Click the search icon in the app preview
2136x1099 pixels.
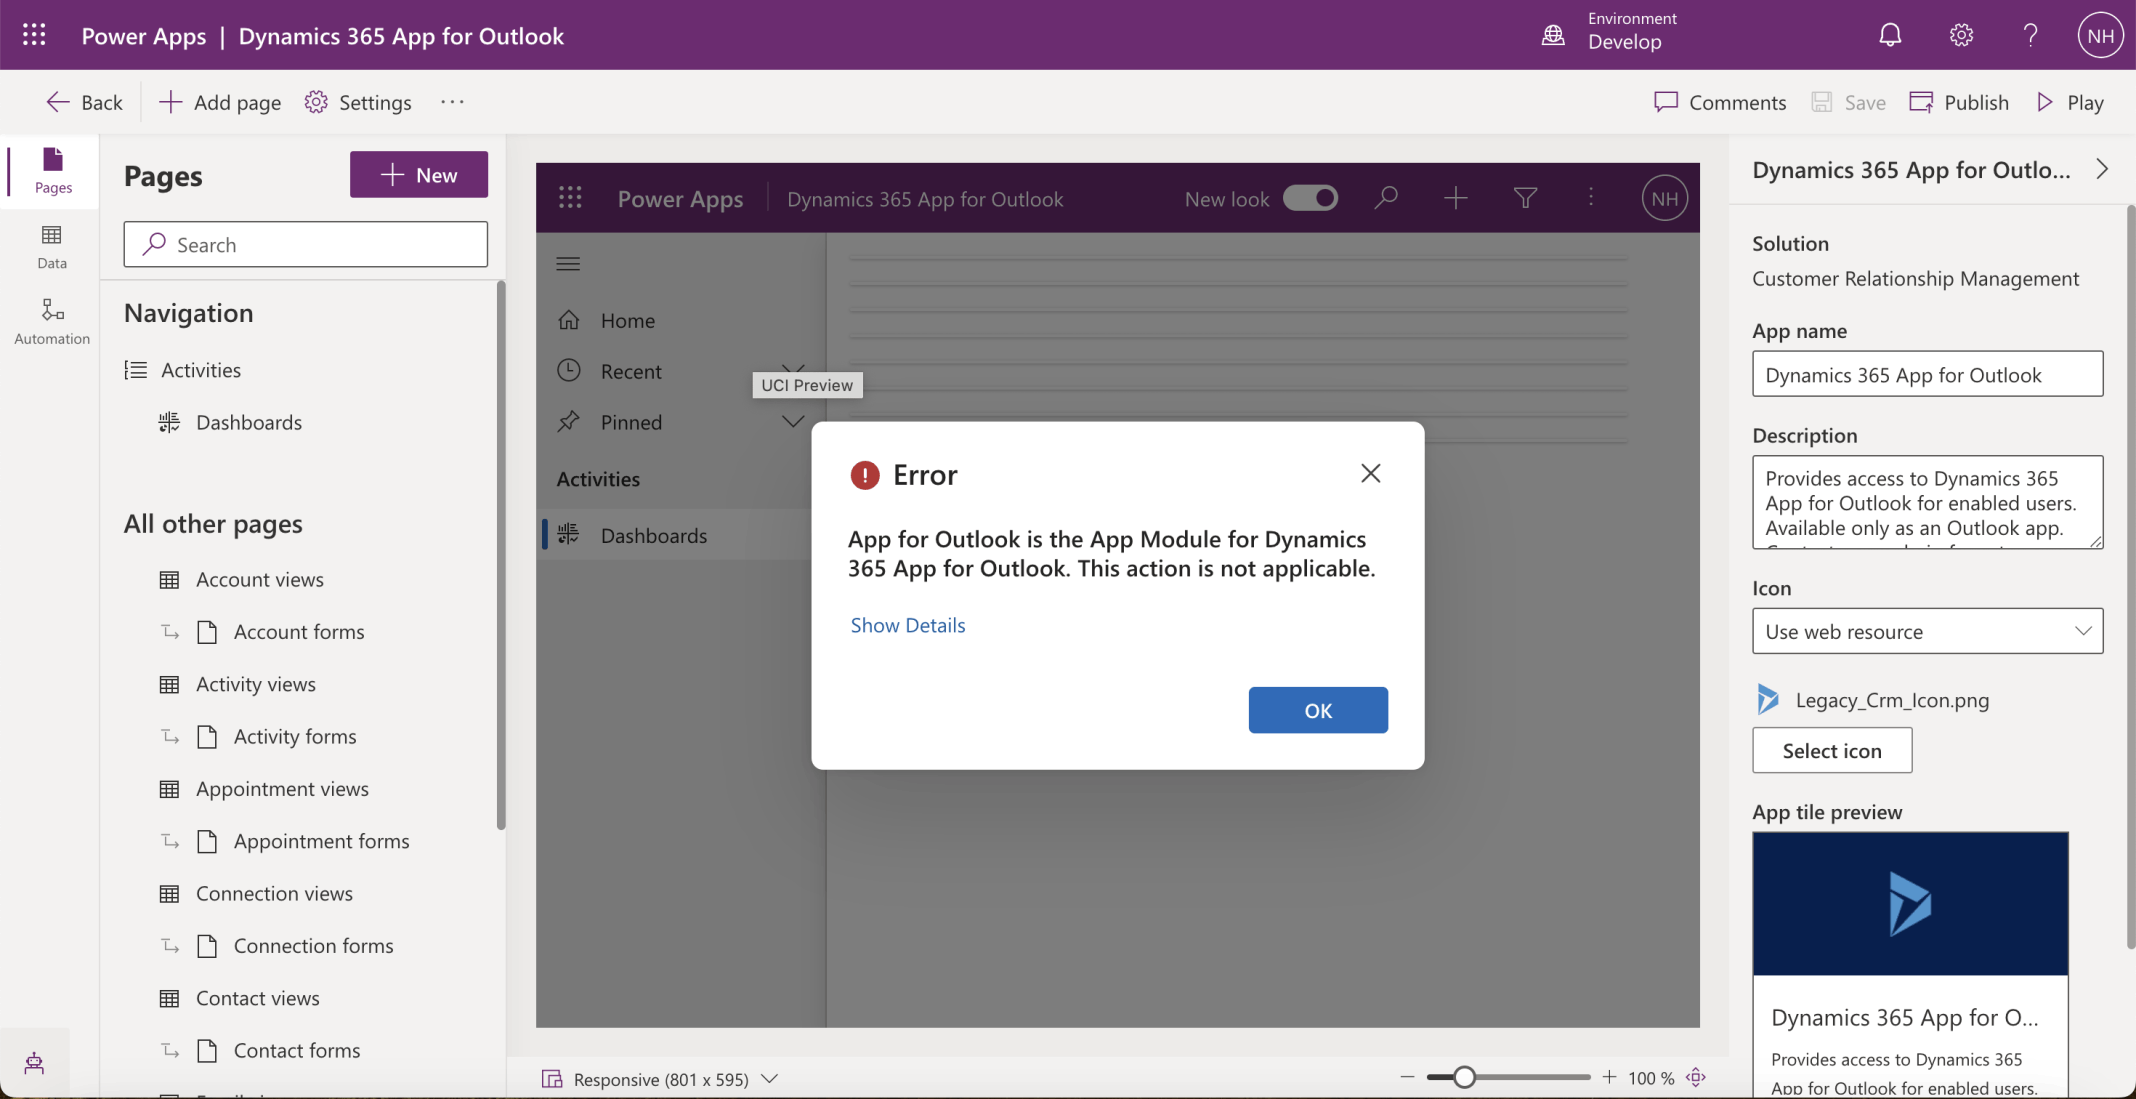[1386, 198]
